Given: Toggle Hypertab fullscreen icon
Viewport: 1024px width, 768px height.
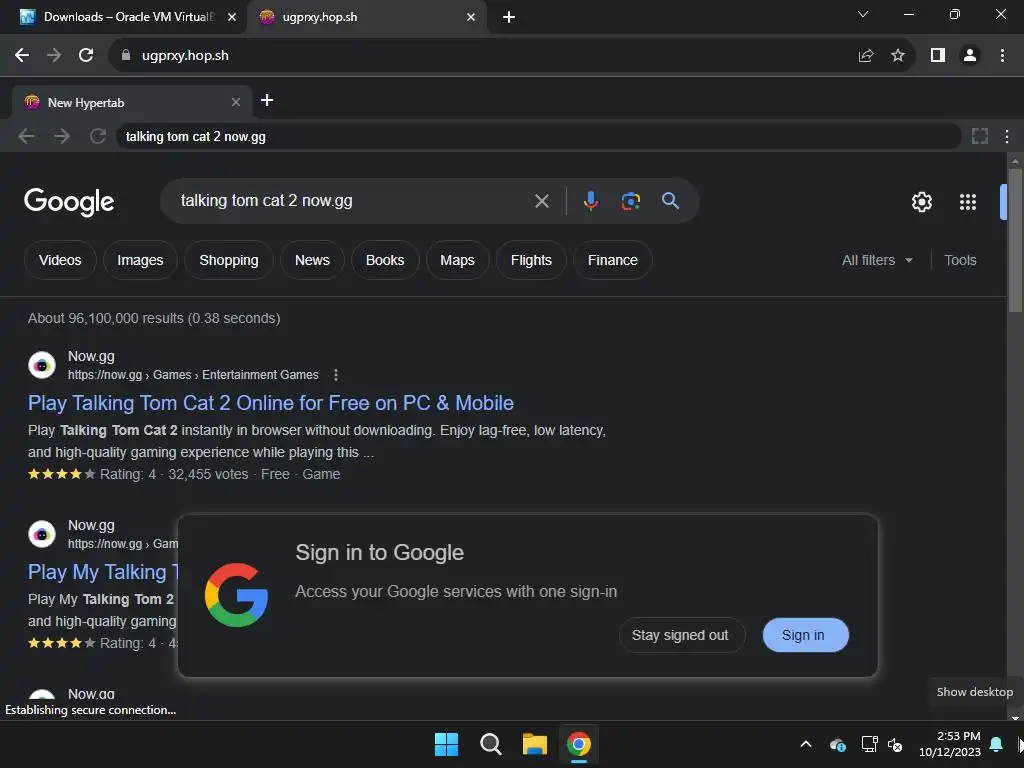Looking at the screenshot, I should point(980,136).
